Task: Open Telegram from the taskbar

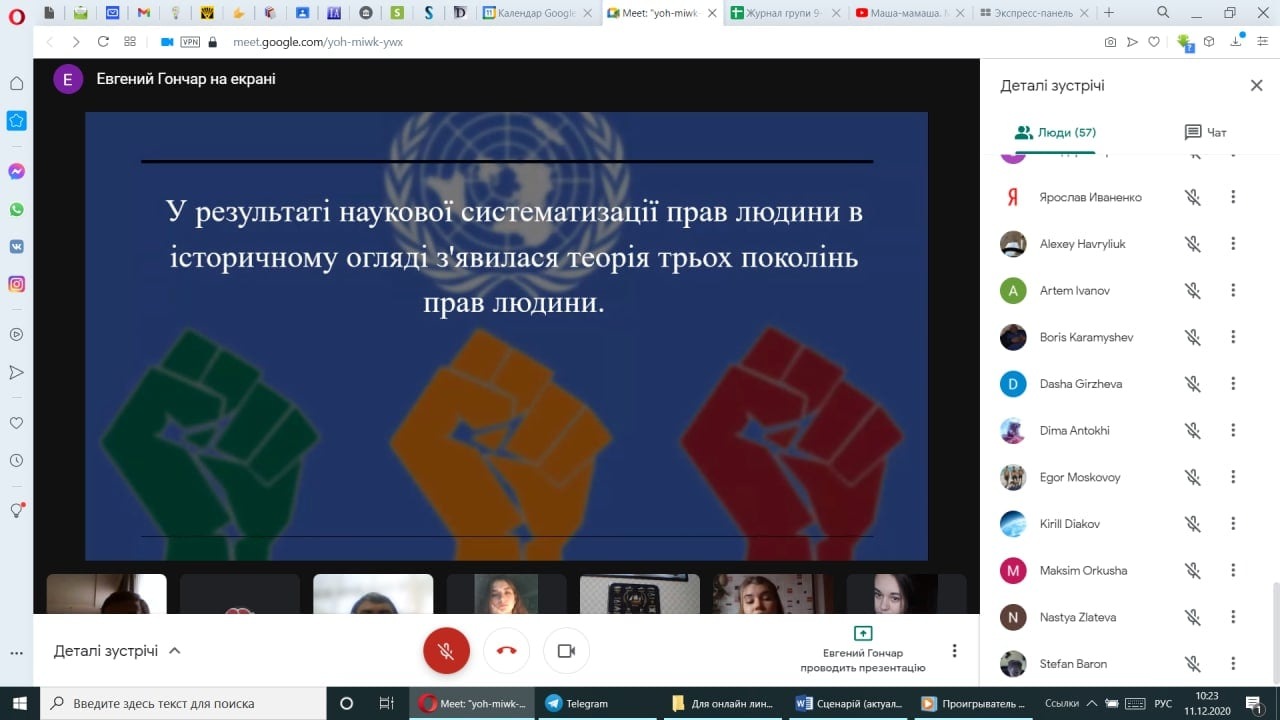Action: click(597, 703)
